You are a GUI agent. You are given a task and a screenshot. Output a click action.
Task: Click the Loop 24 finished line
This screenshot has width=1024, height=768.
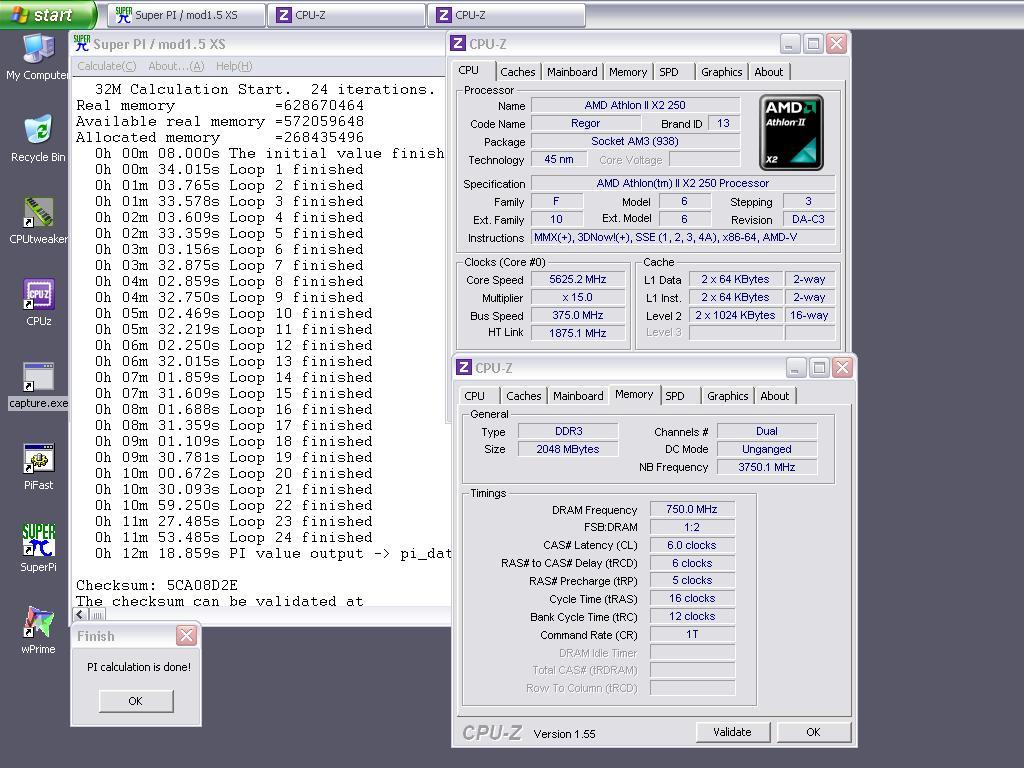(x=233, y=537)
